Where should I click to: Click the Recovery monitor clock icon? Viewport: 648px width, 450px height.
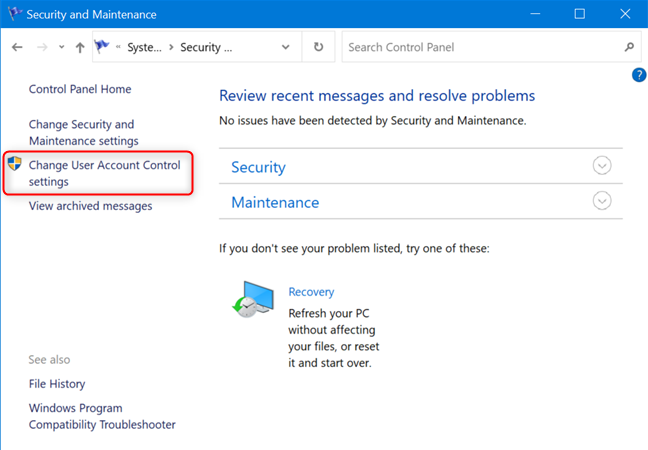[x=253, y=300]
